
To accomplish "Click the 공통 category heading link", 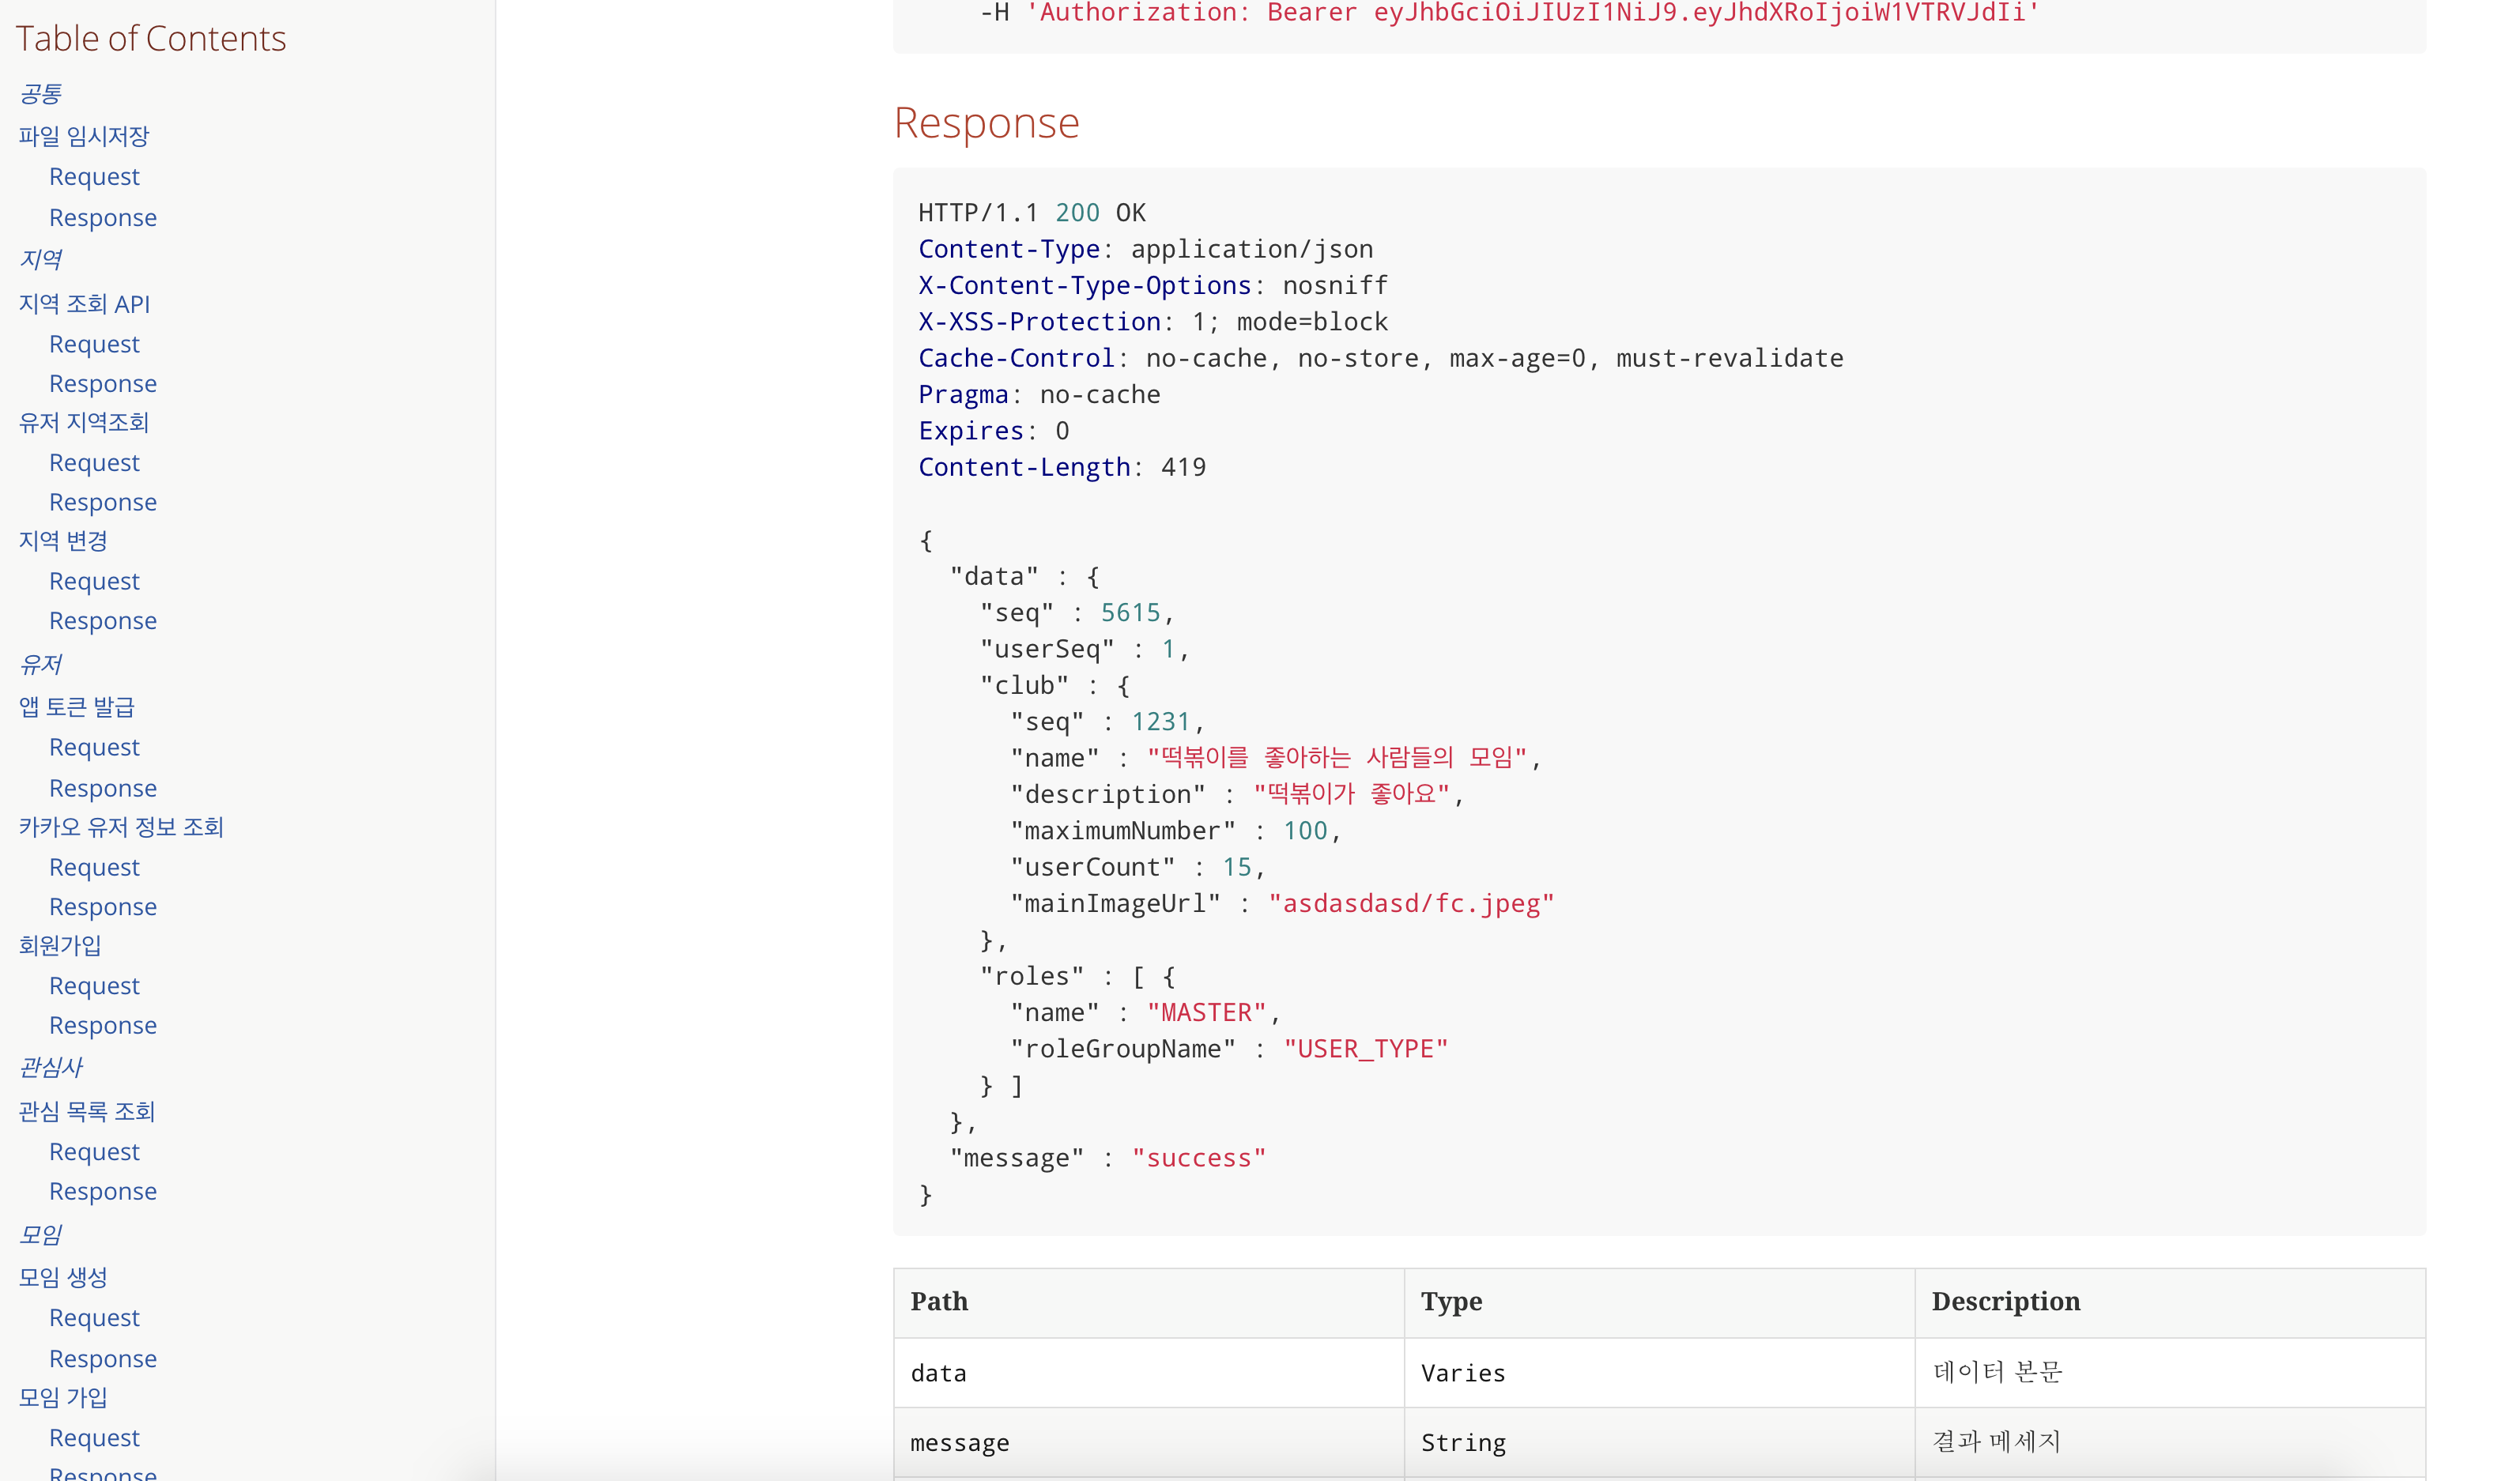I will 40,94.
